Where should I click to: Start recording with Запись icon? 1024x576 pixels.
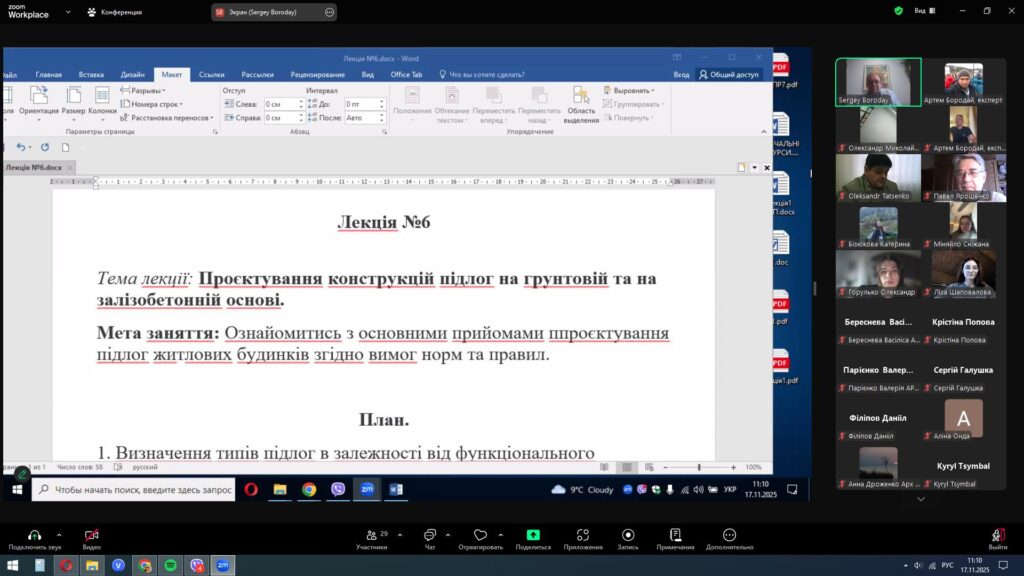[628, 535]
